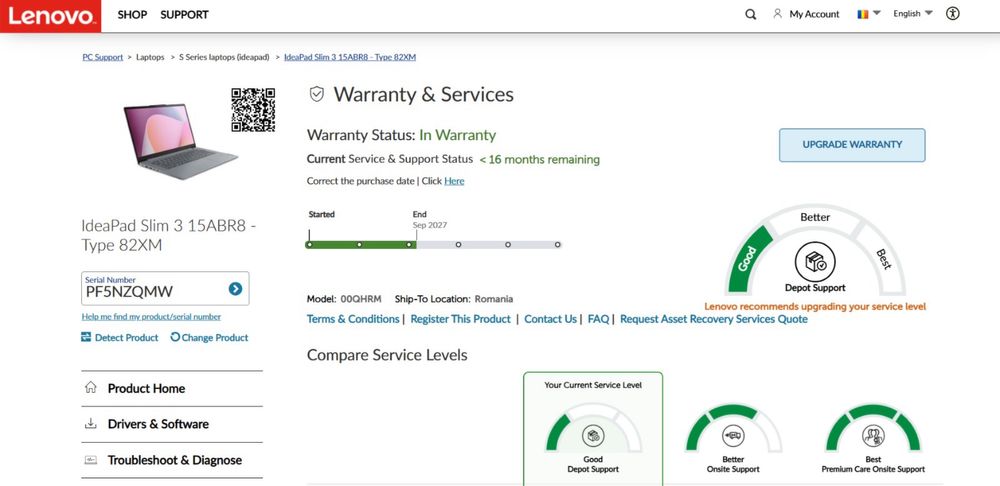Click the warranty timeline Started marker

[x=310, y=244]
